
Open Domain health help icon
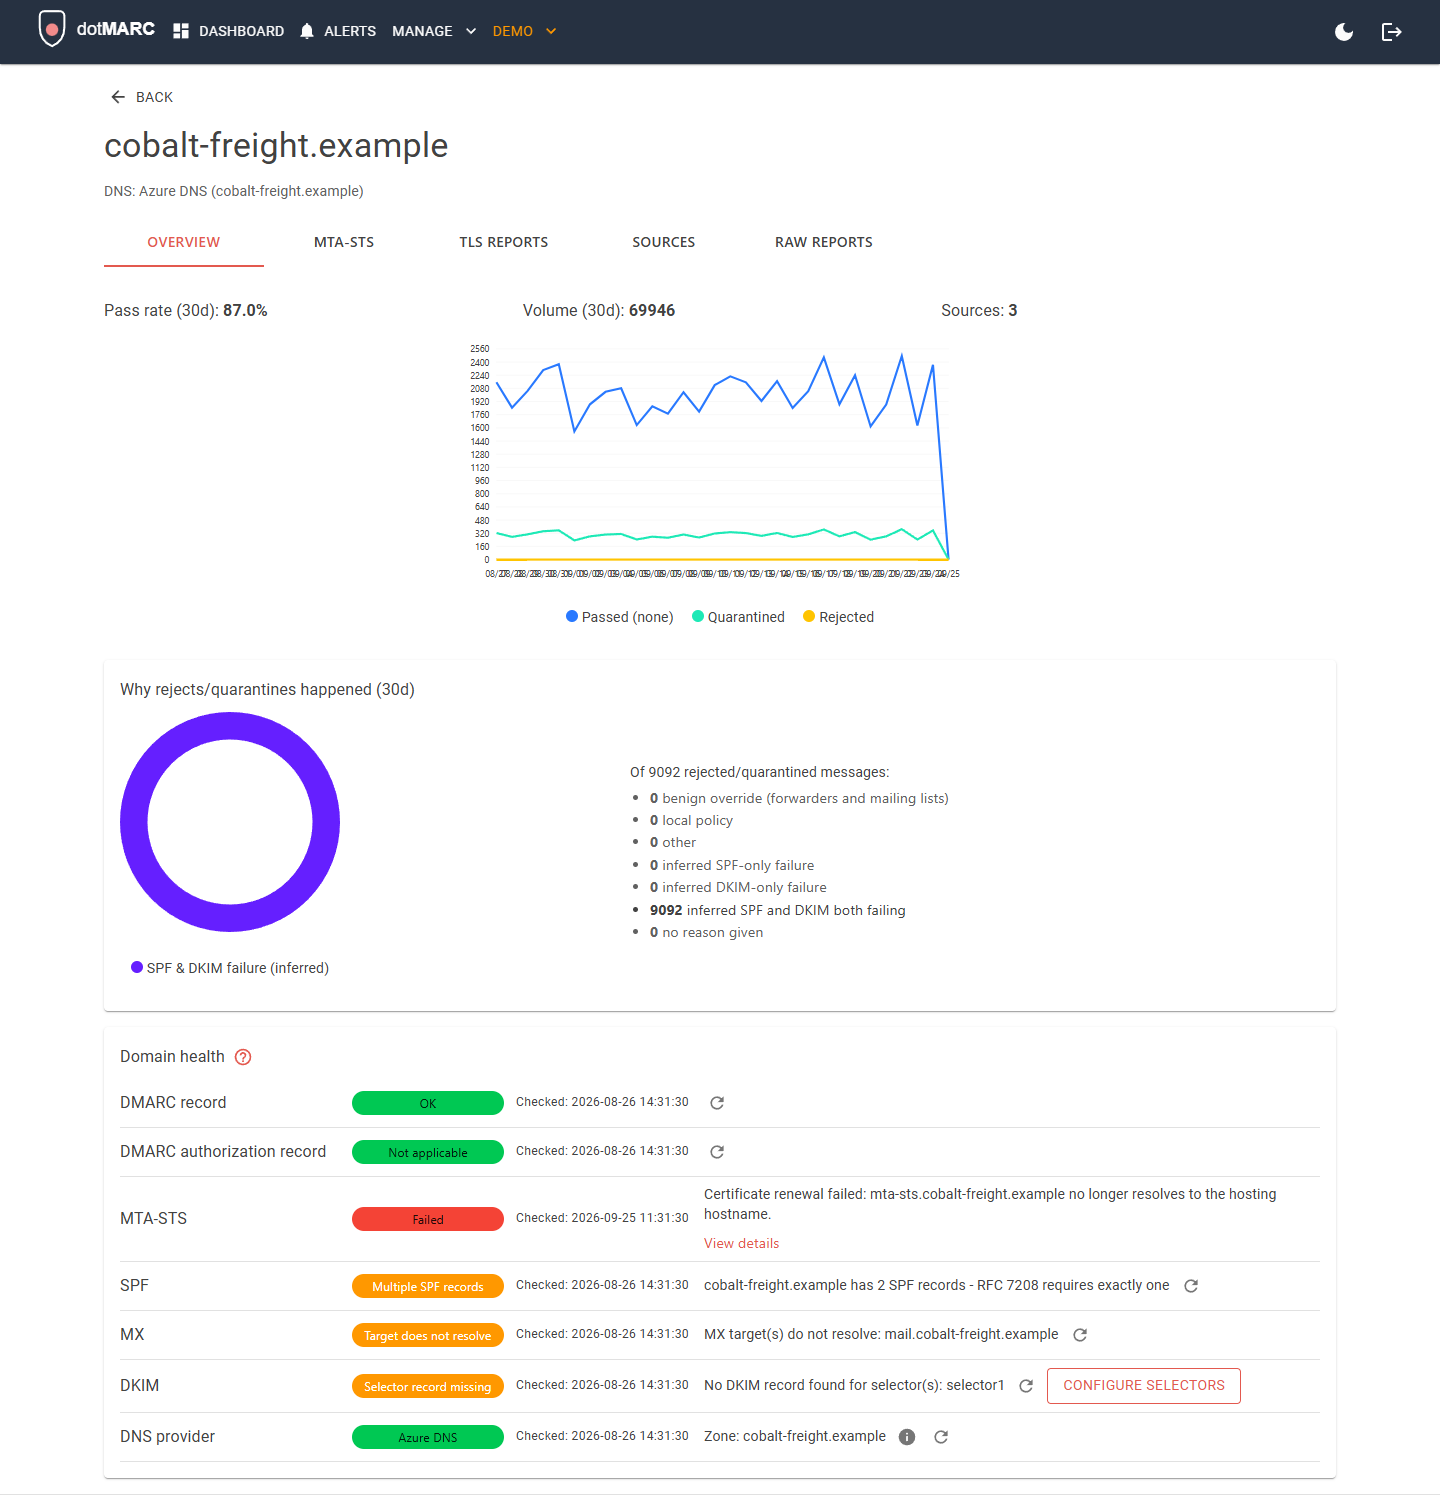[243, 1057]
